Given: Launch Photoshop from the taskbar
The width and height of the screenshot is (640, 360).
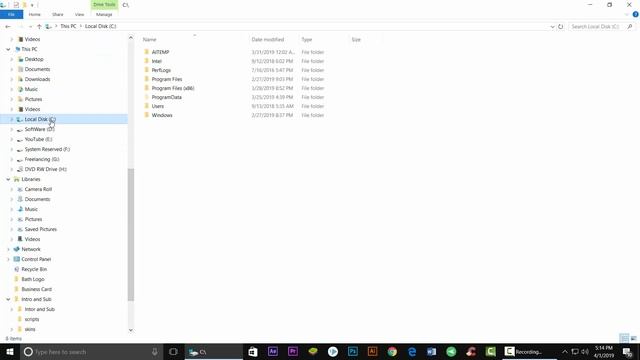Looking at the screenshot, I should pos(353,351).
